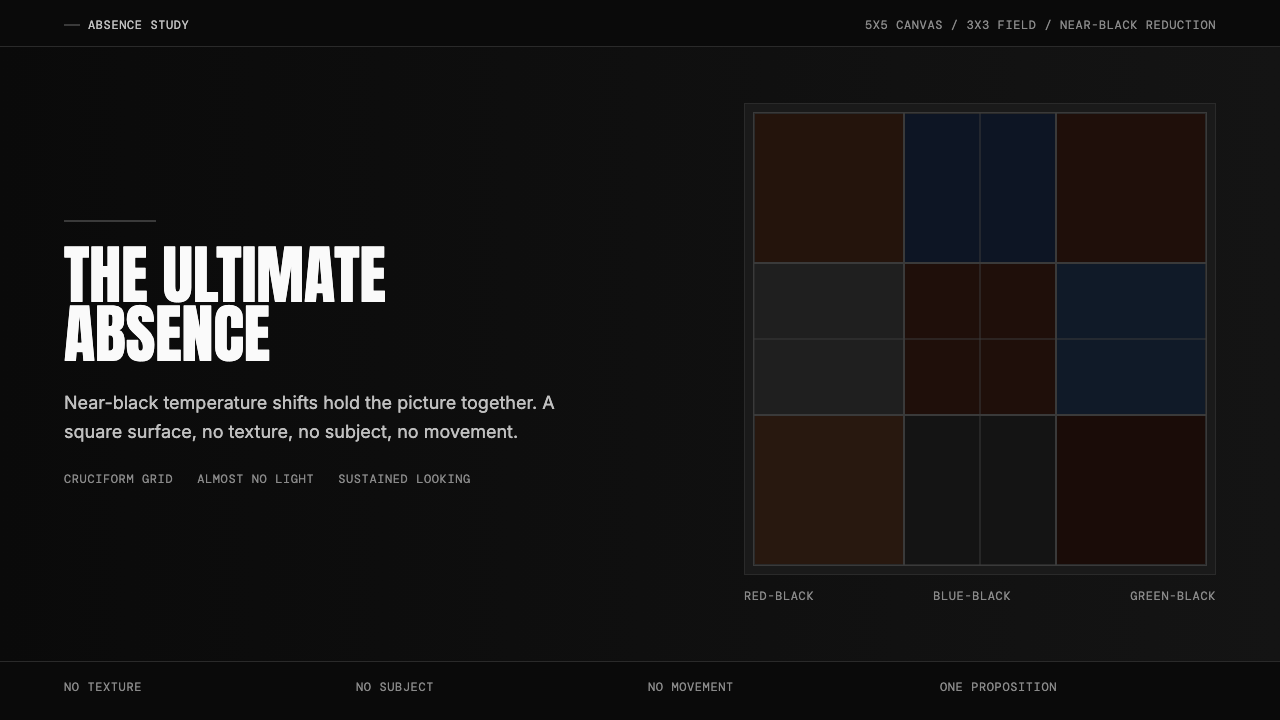The height and width of the screenshot is (720, 1280).
Task: Click the ABSENCE STUDY header label
Action: (138, 25)
